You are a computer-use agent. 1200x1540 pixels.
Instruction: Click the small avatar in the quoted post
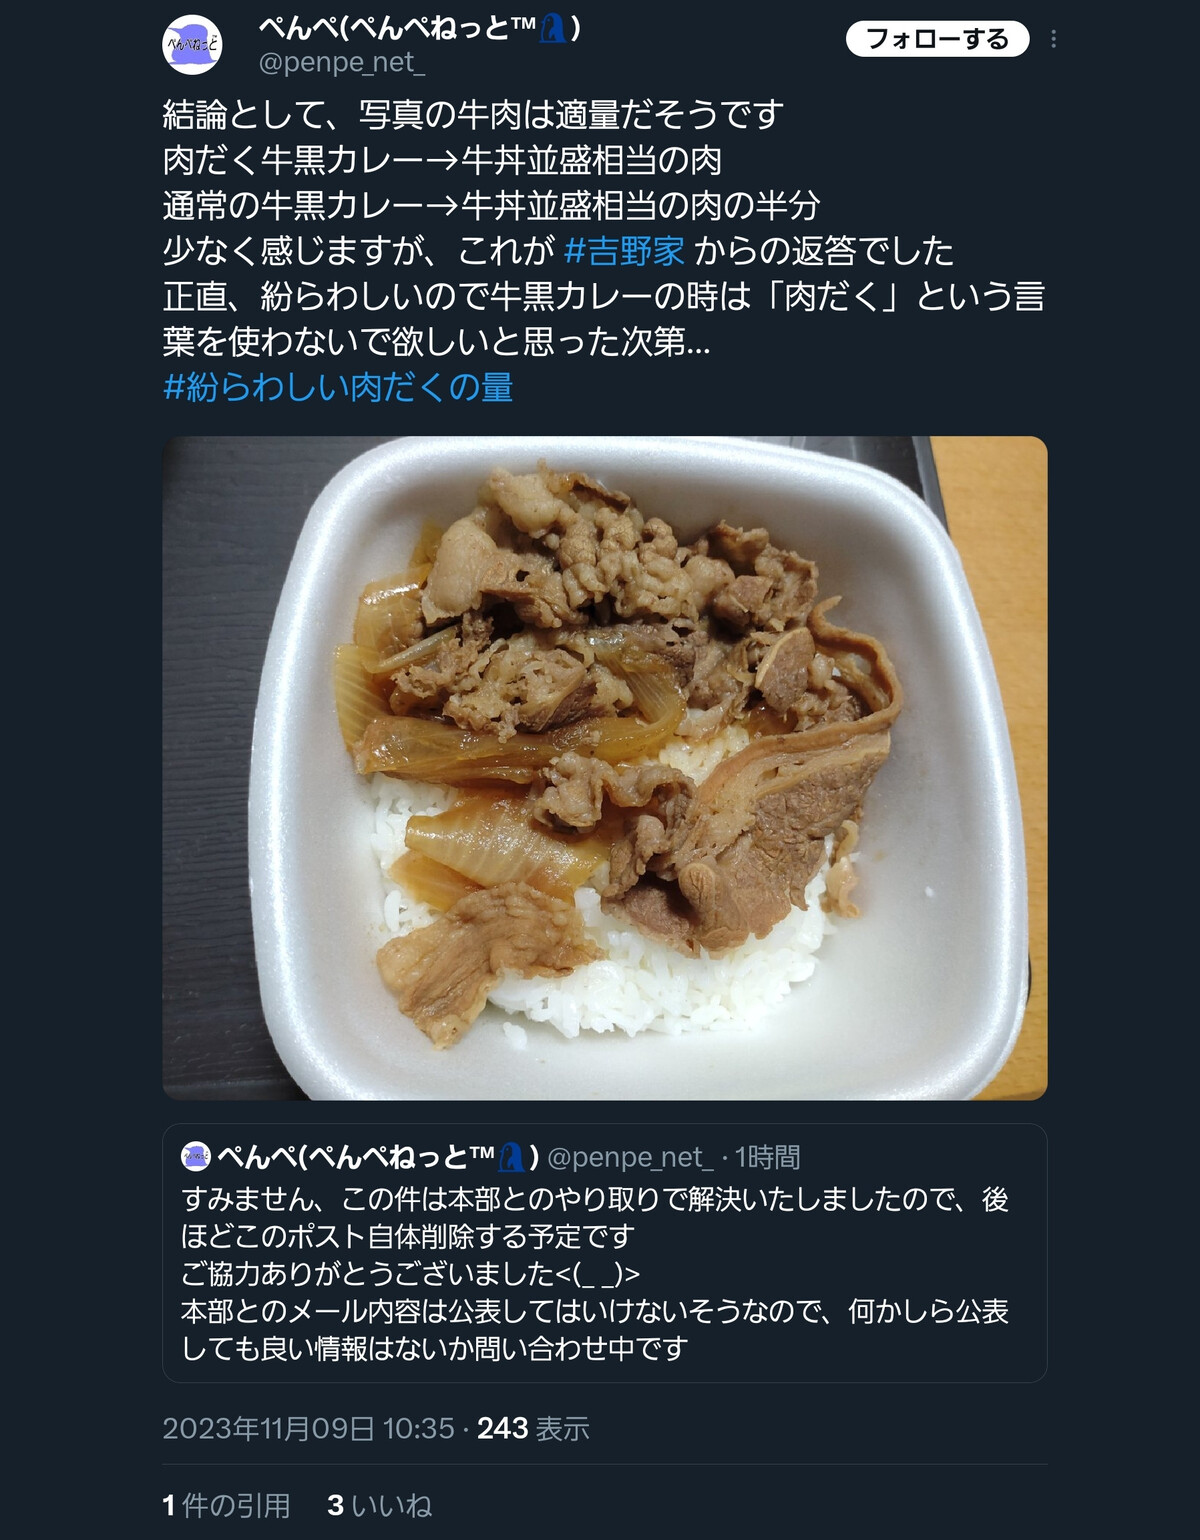click(195, 1157)
